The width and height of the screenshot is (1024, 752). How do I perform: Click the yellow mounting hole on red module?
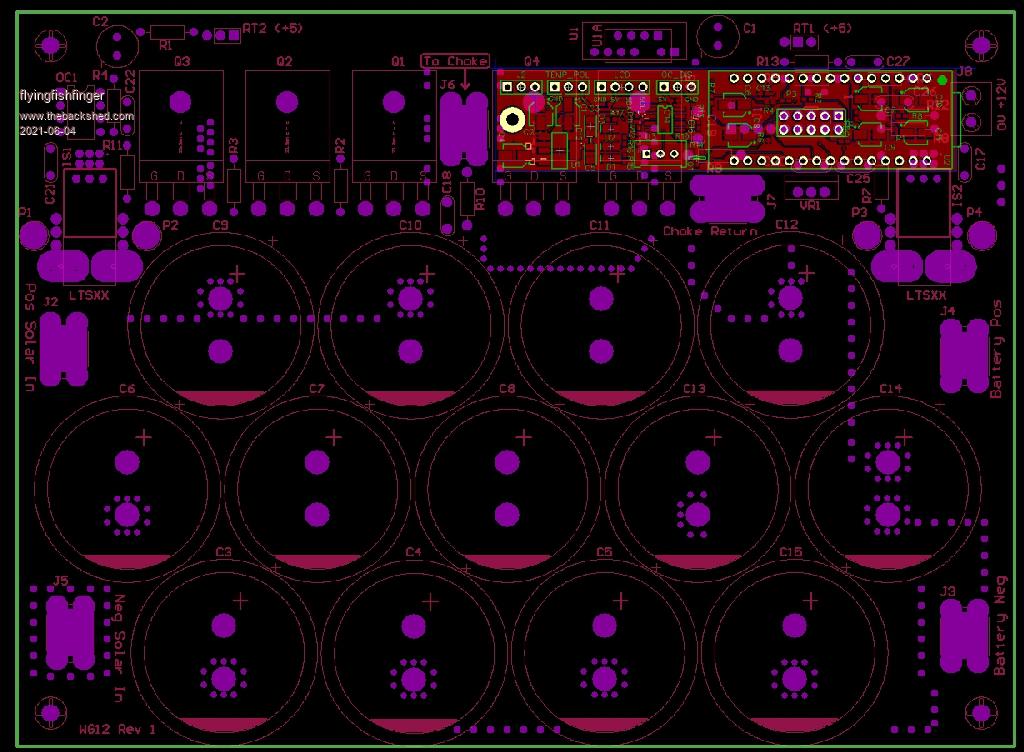tap(513, 120)
